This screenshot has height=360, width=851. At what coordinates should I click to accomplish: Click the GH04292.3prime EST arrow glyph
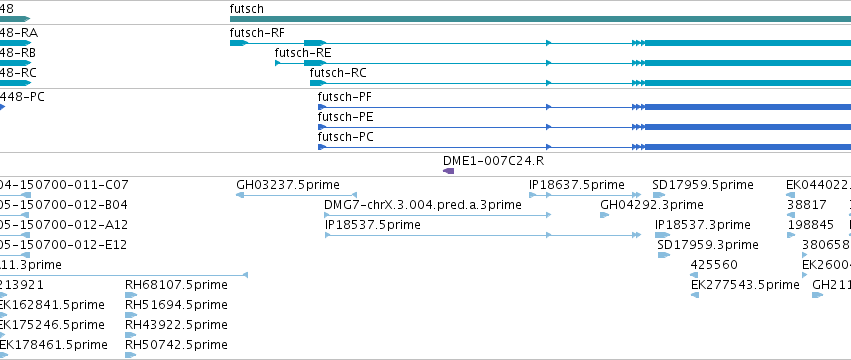tap(604, 215)
